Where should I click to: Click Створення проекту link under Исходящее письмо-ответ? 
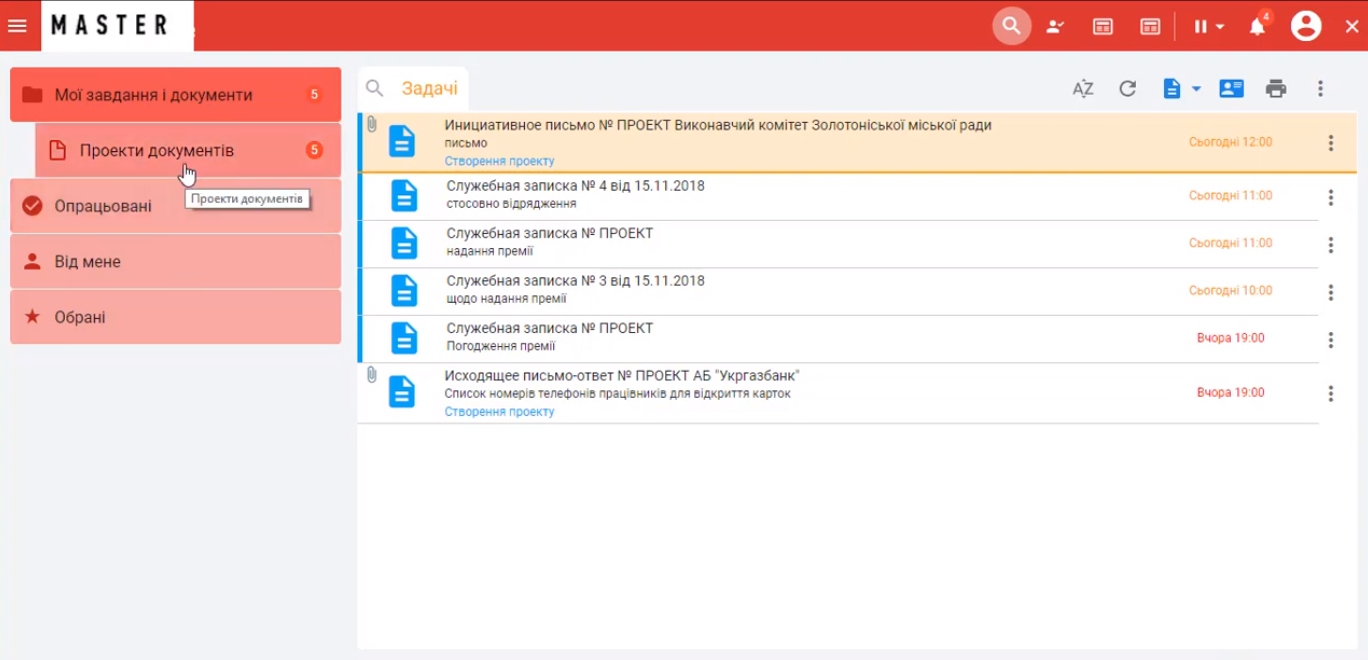[x=499, y=412]
